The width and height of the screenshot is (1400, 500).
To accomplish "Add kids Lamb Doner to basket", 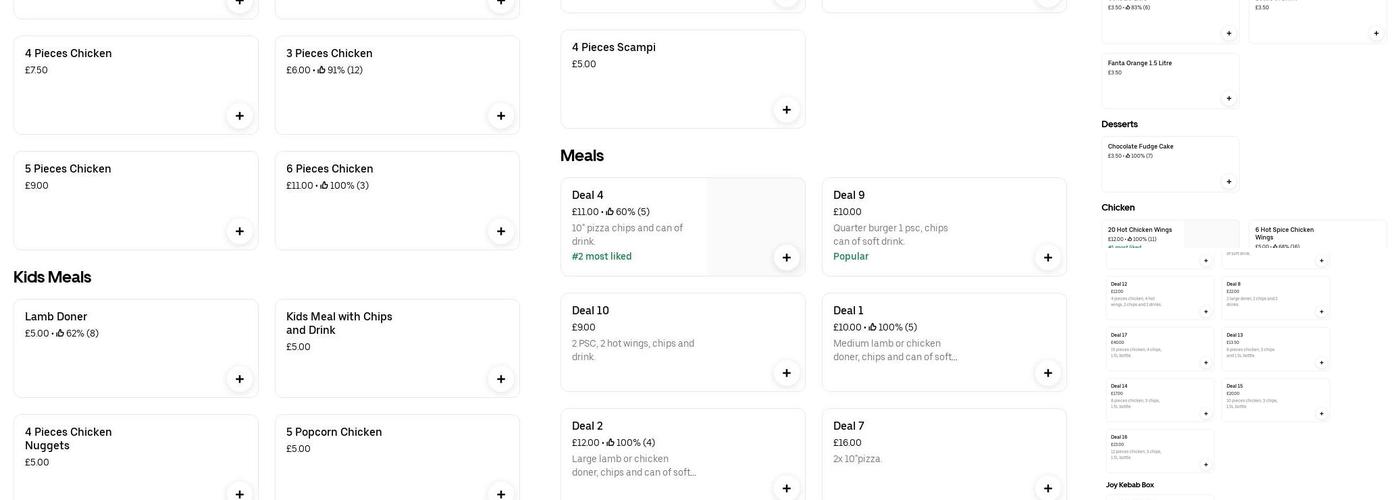I will tap(239, 379).
